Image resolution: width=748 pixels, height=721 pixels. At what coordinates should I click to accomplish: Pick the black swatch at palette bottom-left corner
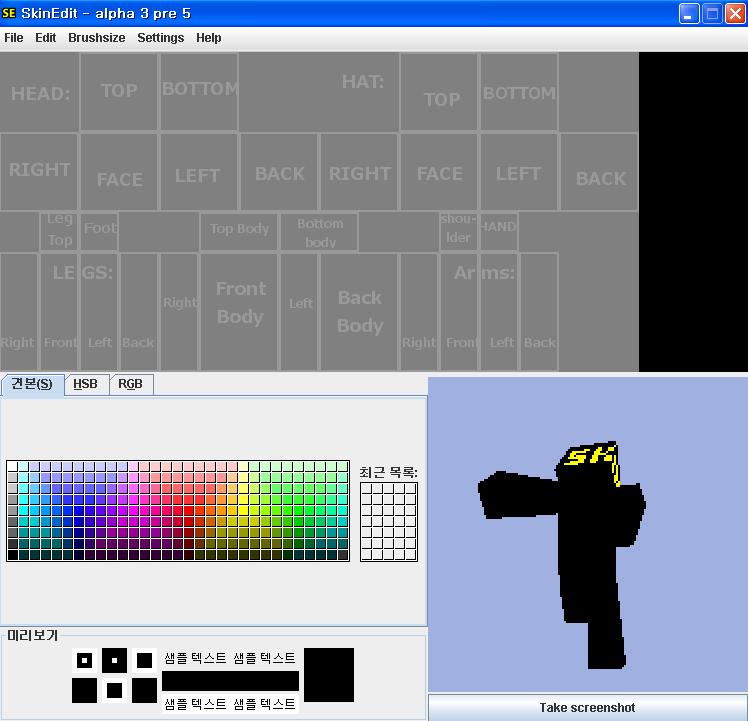(13, 554)
